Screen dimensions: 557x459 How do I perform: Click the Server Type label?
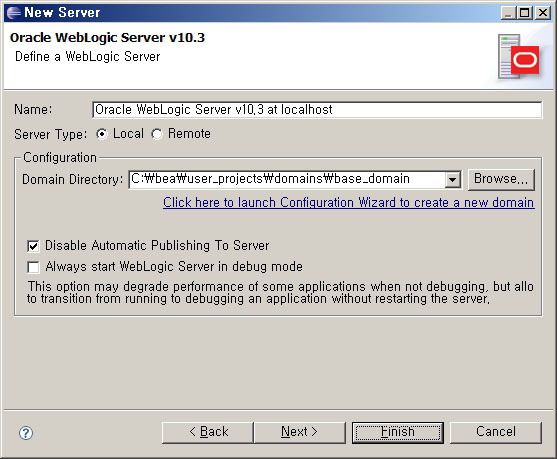pos(50,134)
